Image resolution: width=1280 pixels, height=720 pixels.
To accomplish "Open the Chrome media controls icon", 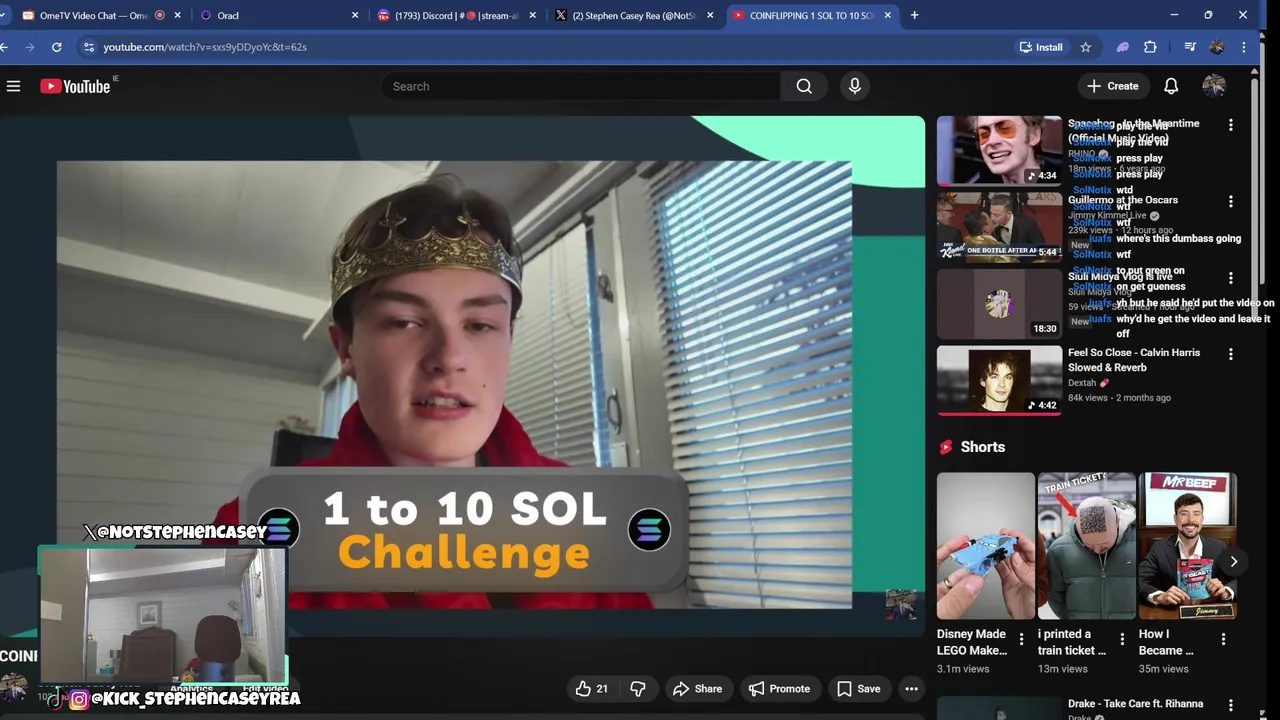I will click(x=1189, y=47).
